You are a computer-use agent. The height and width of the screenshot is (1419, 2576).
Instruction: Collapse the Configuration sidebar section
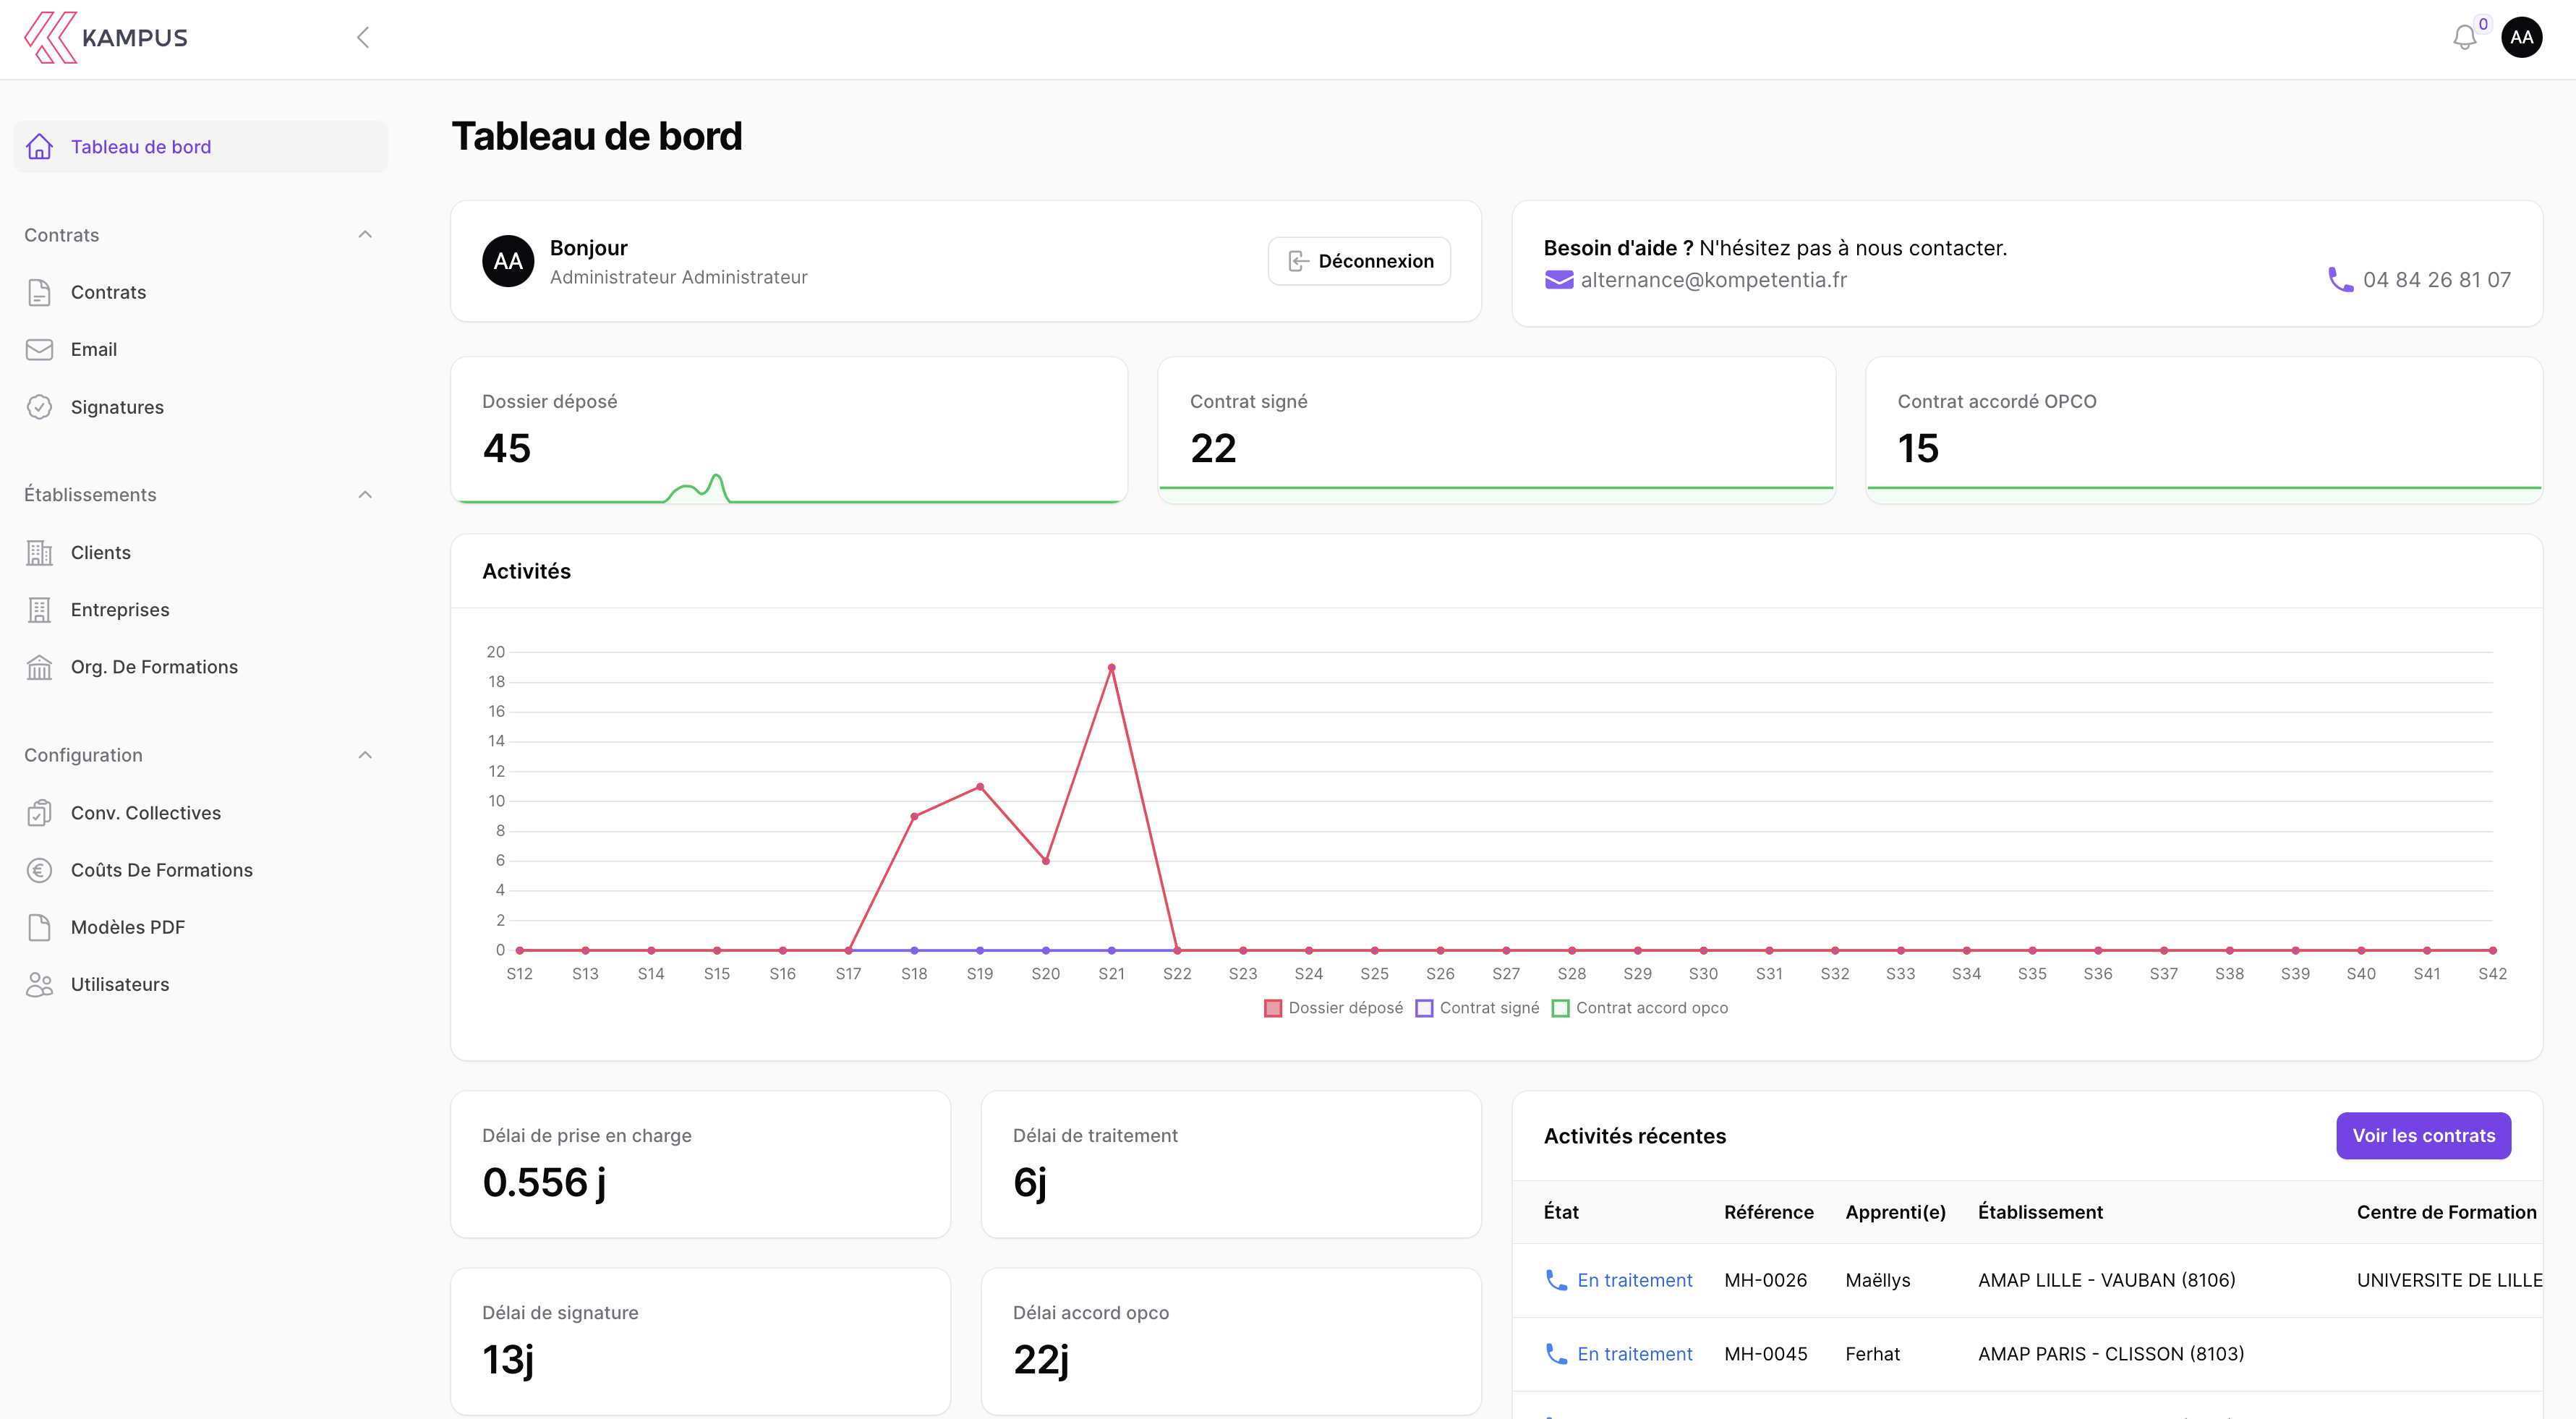pyautogui.click(x=365, y=755)
